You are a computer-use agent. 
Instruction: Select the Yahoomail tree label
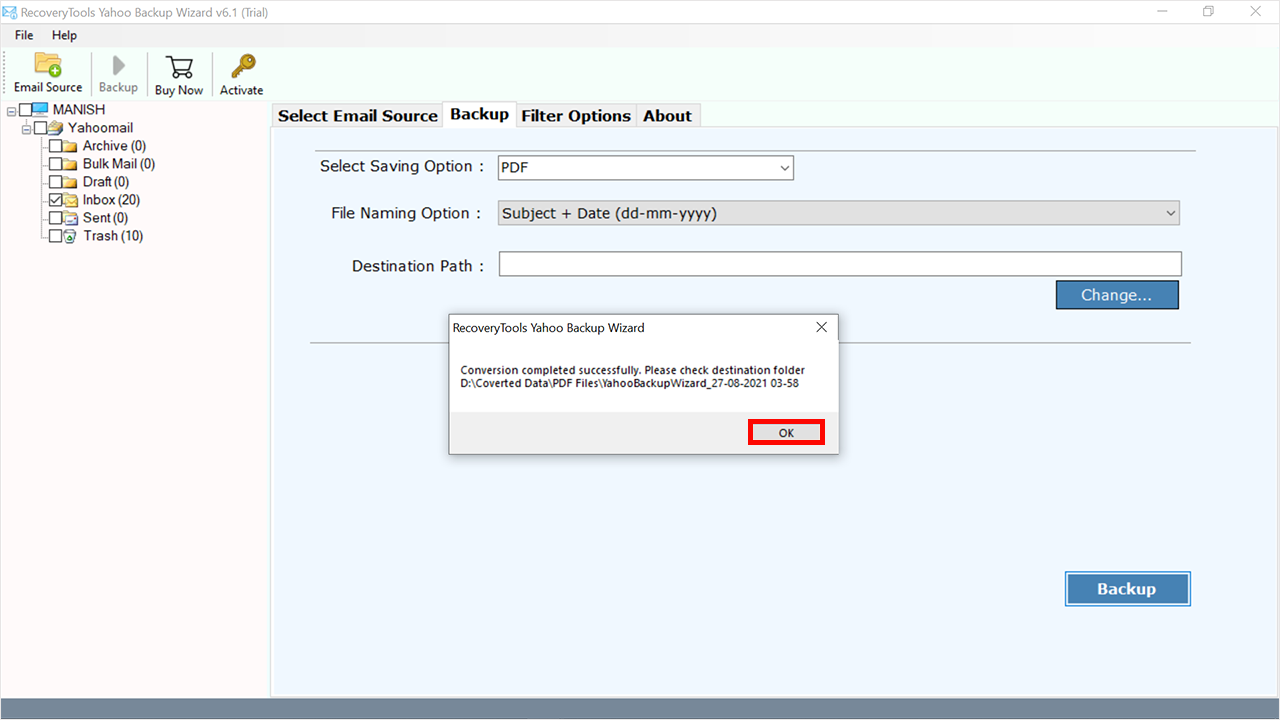pyautogui.click(x=100, y=128)
